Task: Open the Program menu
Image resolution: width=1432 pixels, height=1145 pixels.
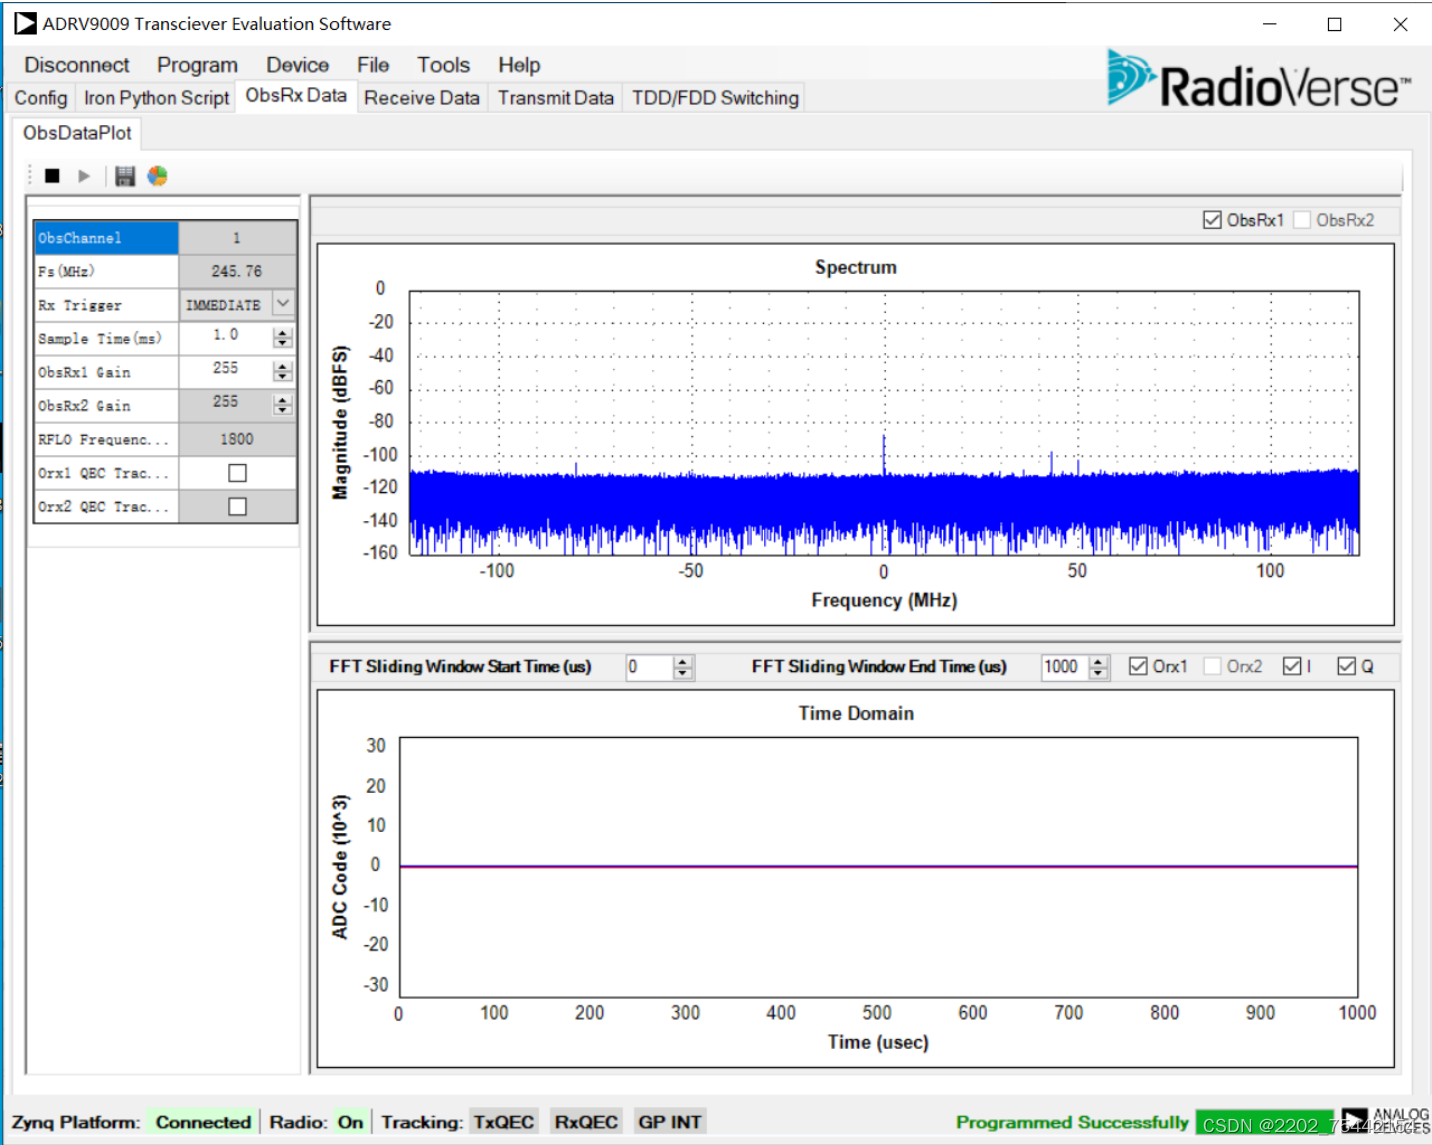Action: pyautogui.click(x=197, y=65)
